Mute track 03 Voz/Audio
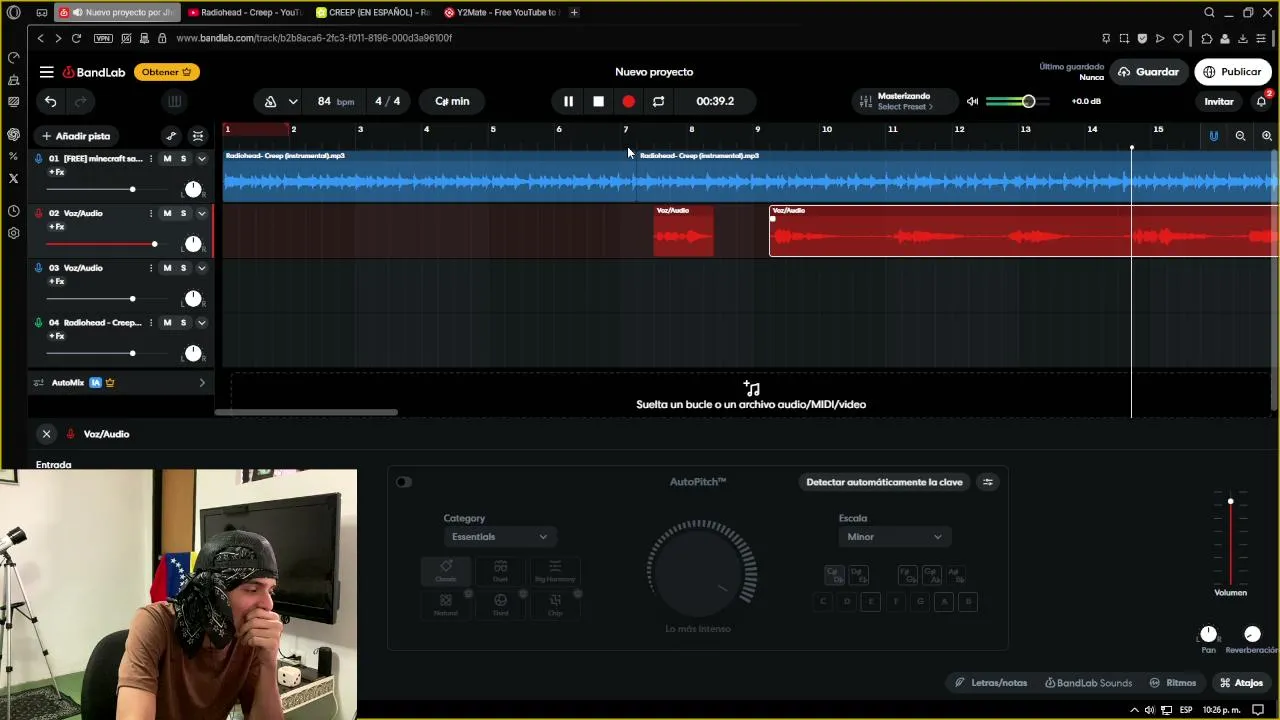The height and width of the screenshot is (720, 1280). (167, 268)
